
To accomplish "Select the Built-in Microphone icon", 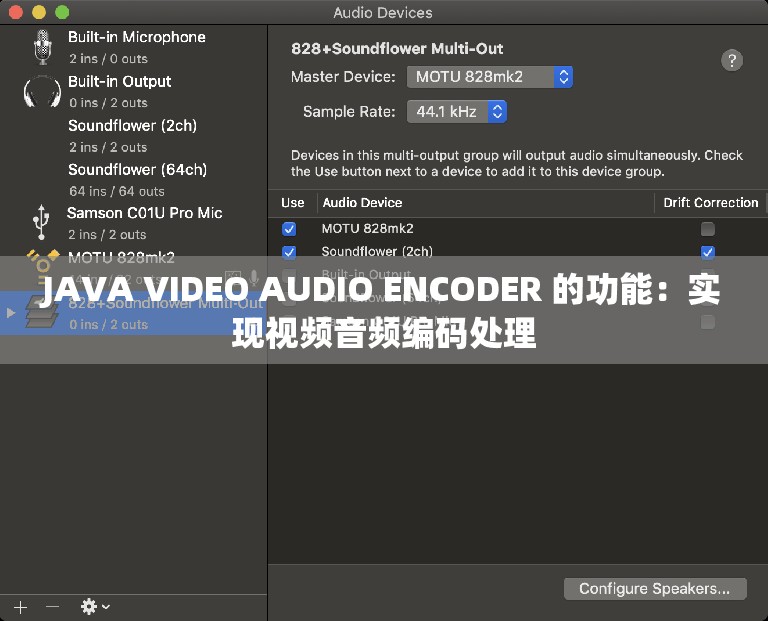I will pyautogui.click(x=43, y=47).
